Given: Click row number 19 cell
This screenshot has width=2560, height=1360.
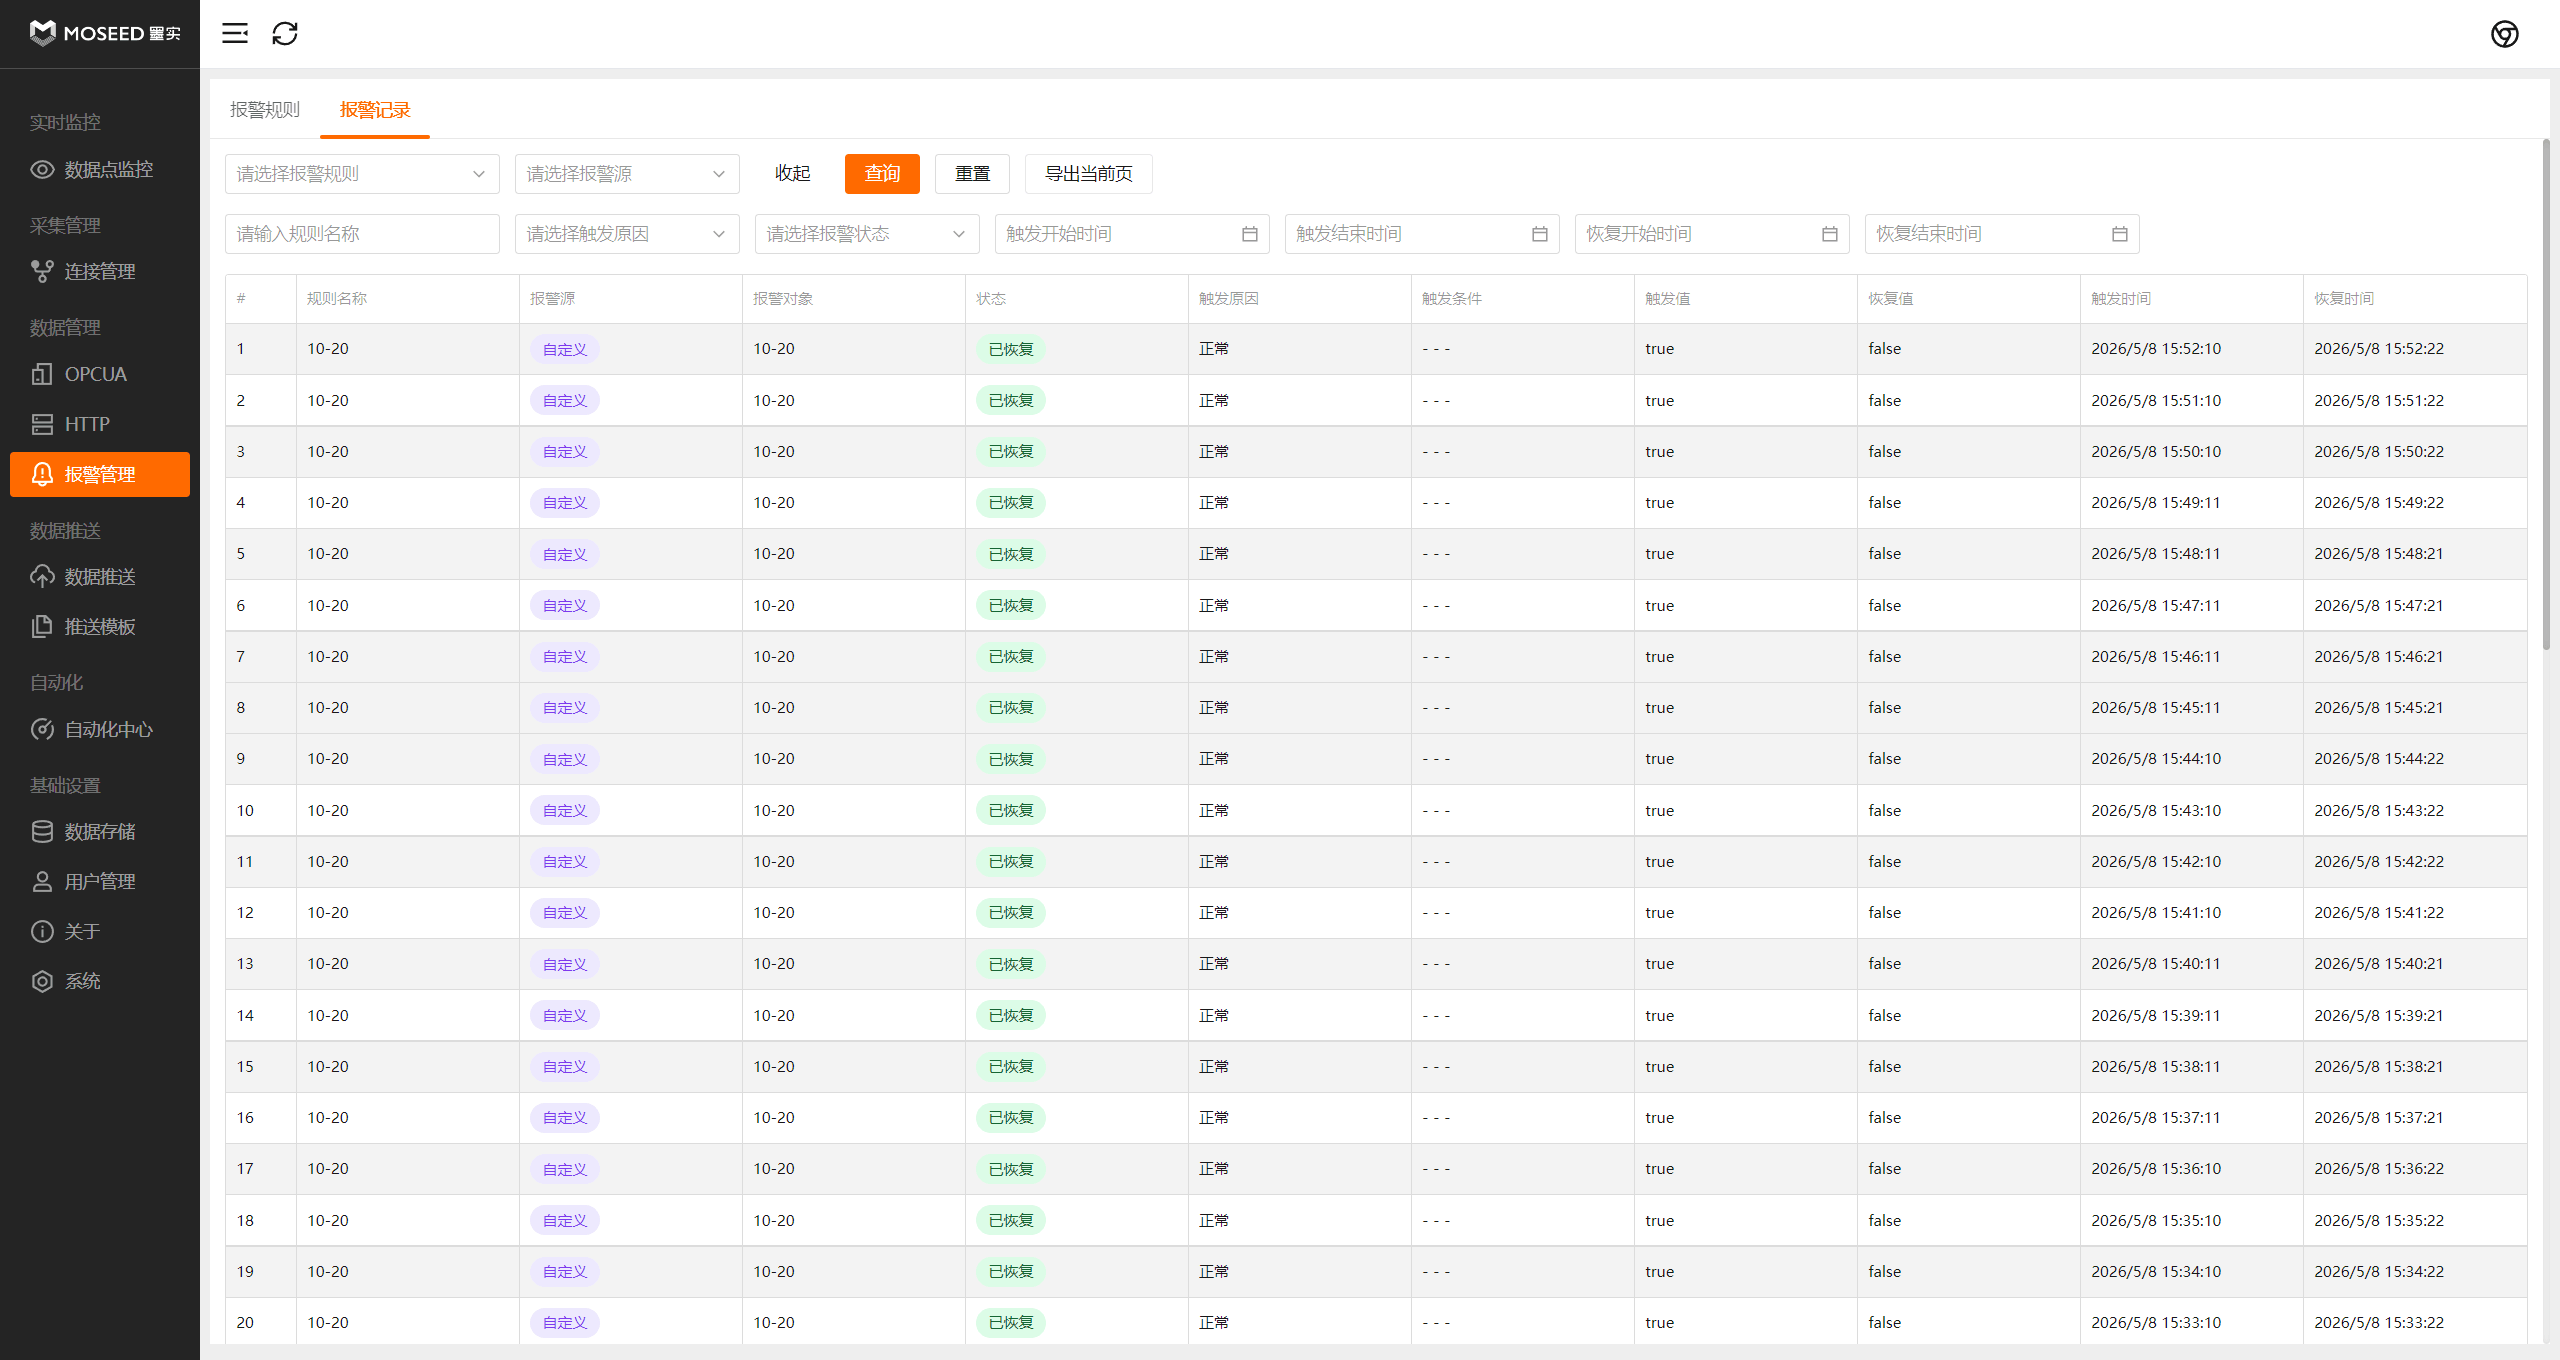Looking at the screenshot, I should tap(261, 1272).
